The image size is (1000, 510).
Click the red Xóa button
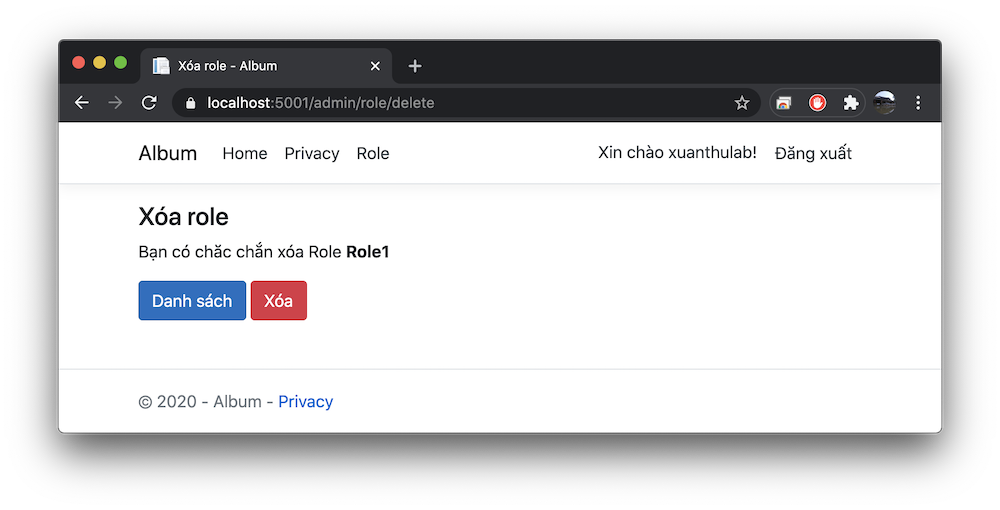[279, 300]
